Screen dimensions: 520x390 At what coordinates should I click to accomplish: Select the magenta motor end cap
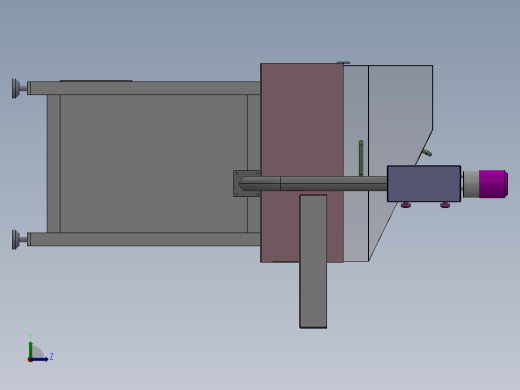pyautogui.click(x=494, y=184)
